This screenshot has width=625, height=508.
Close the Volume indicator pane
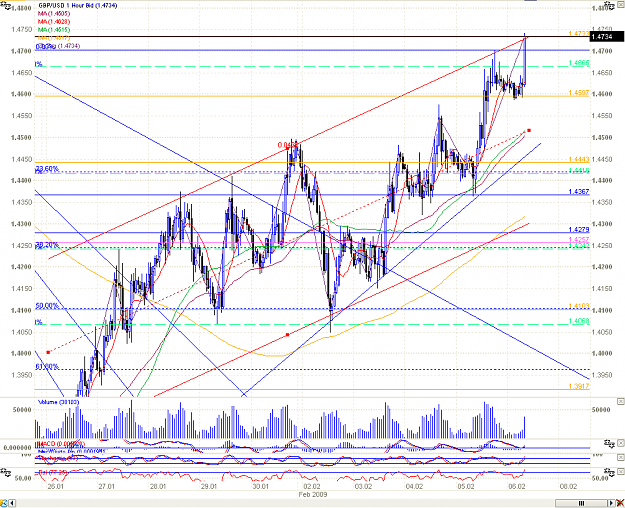(x=621, y=401)
